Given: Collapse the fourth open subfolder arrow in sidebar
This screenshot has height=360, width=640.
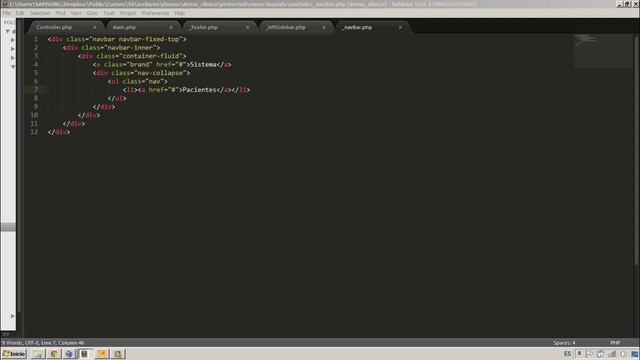Looking at the screenshot, I should pos(13,67).
